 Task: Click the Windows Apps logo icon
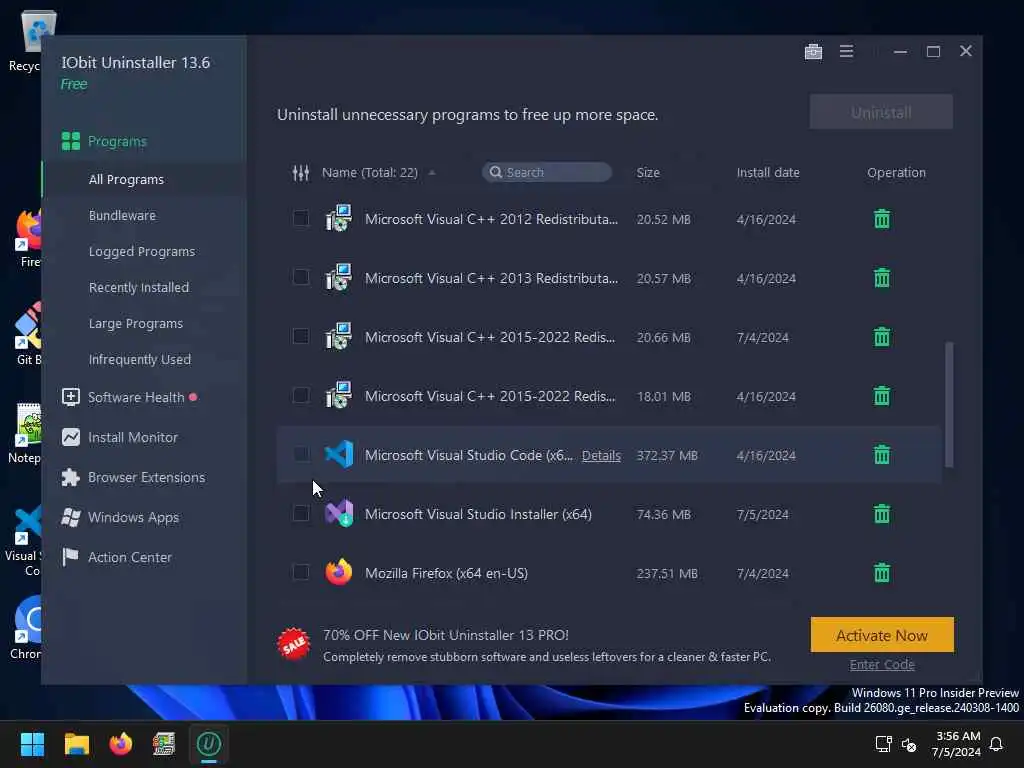click(x=71, y=517)
